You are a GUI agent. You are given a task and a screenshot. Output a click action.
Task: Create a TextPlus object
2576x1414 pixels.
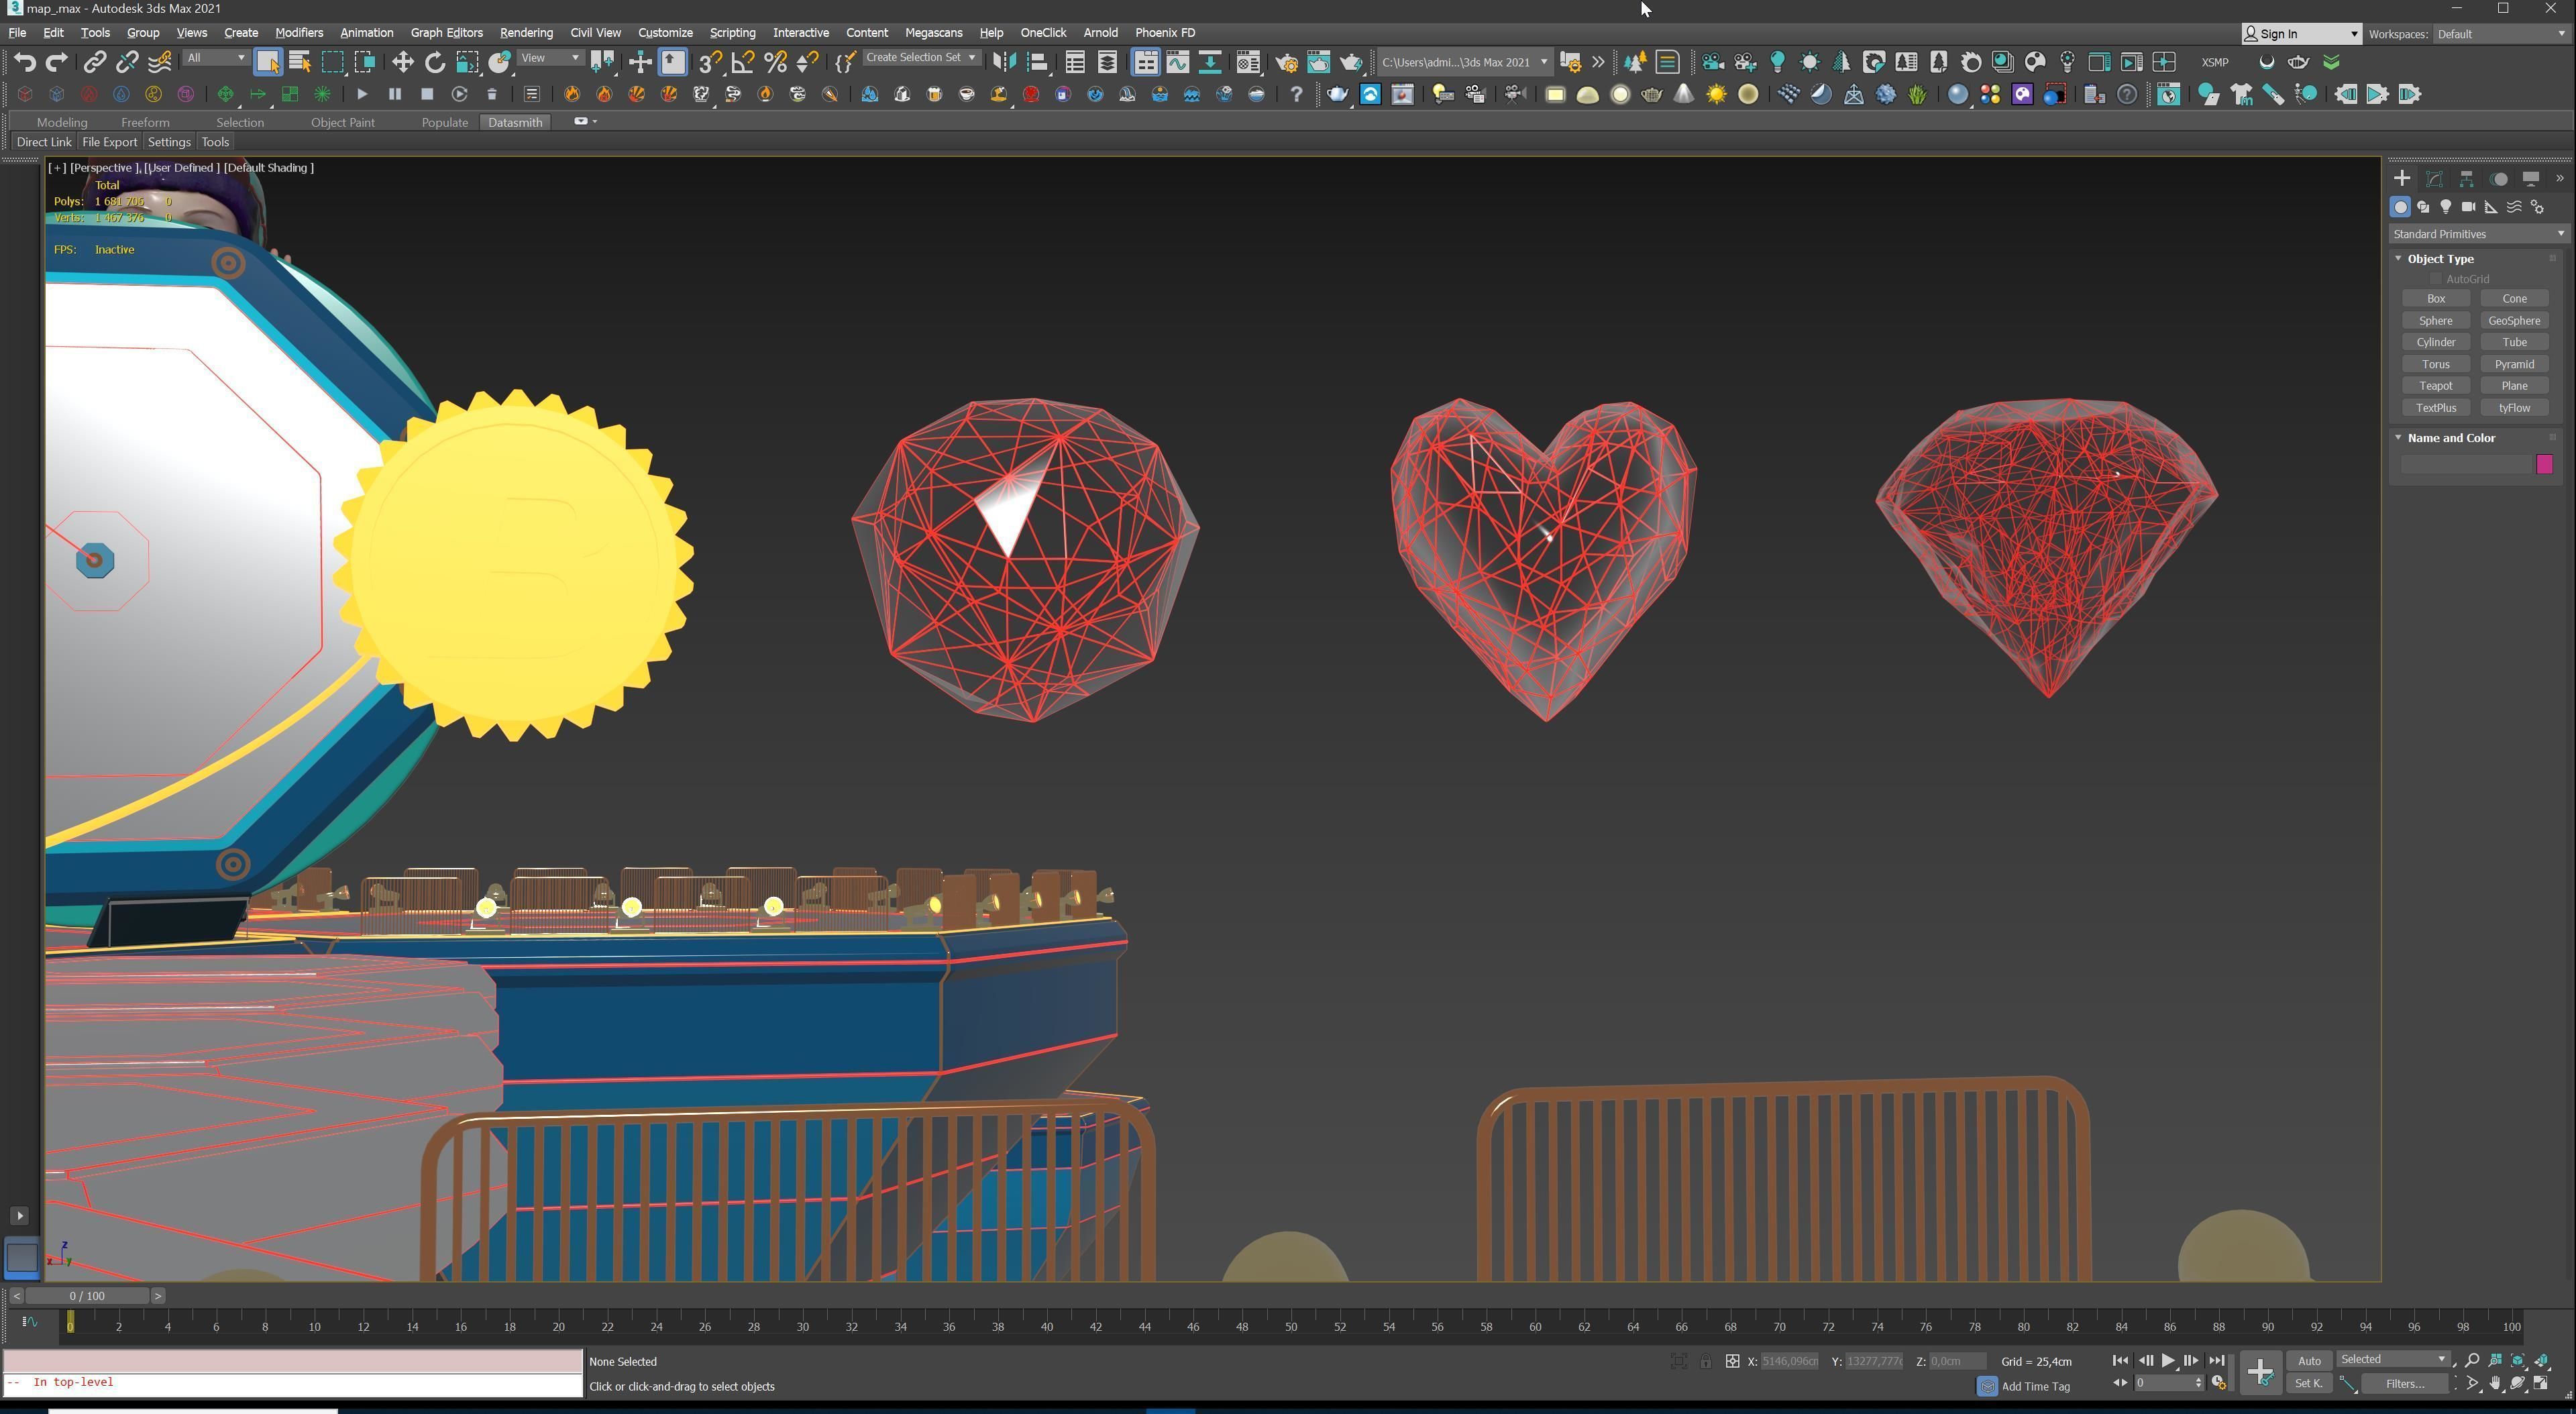[x=2436, y=408]
